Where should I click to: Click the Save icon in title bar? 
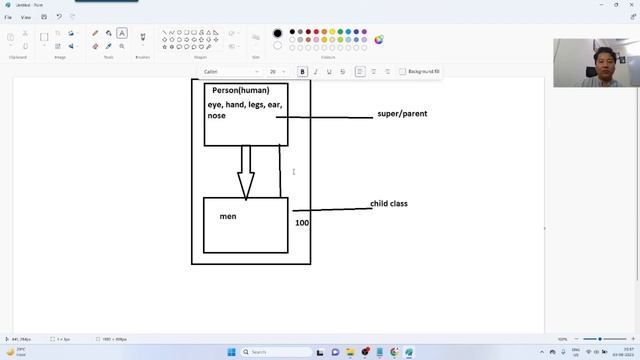tap(44, 17)
